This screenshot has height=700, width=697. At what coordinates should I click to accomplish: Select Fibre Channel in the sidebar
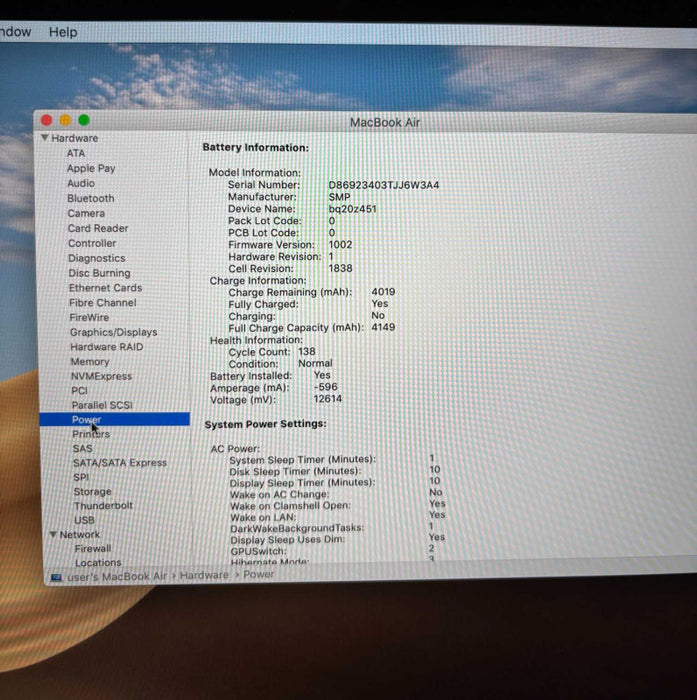click(103, 303)
